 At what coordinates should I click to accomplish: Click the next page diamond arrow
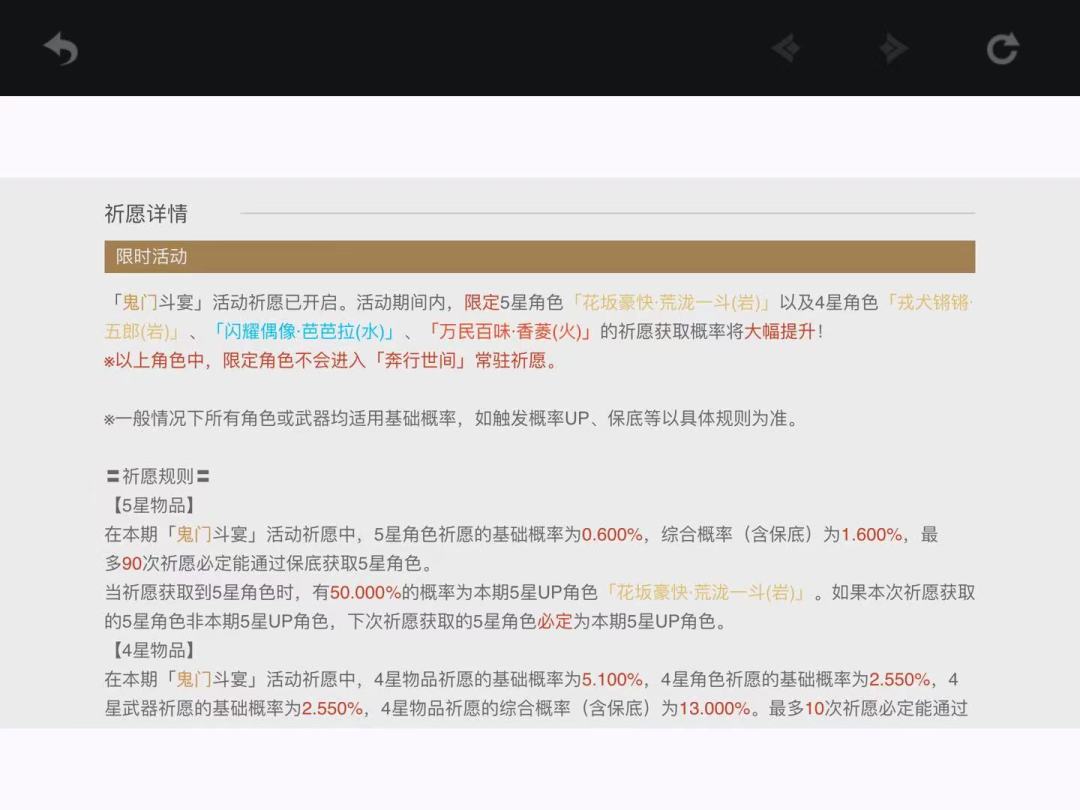[892, 48]
